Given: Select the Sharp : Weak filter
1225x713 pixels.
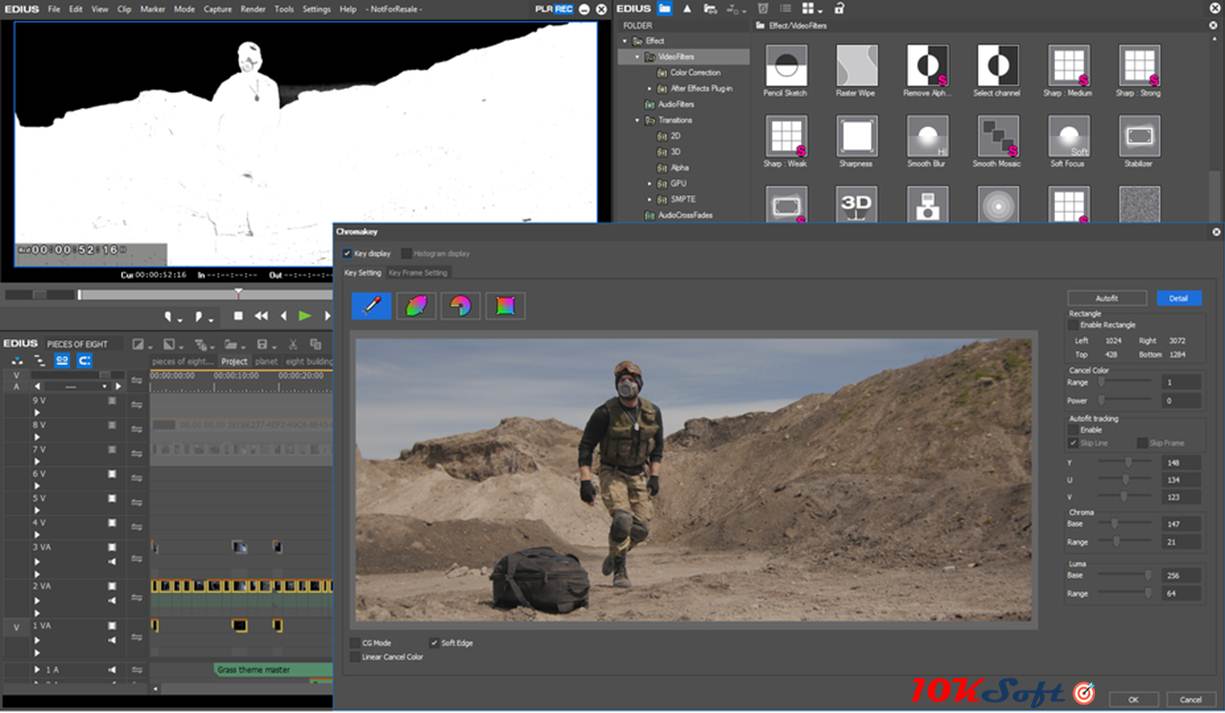Looking at the screenshot, I should 785,136.
